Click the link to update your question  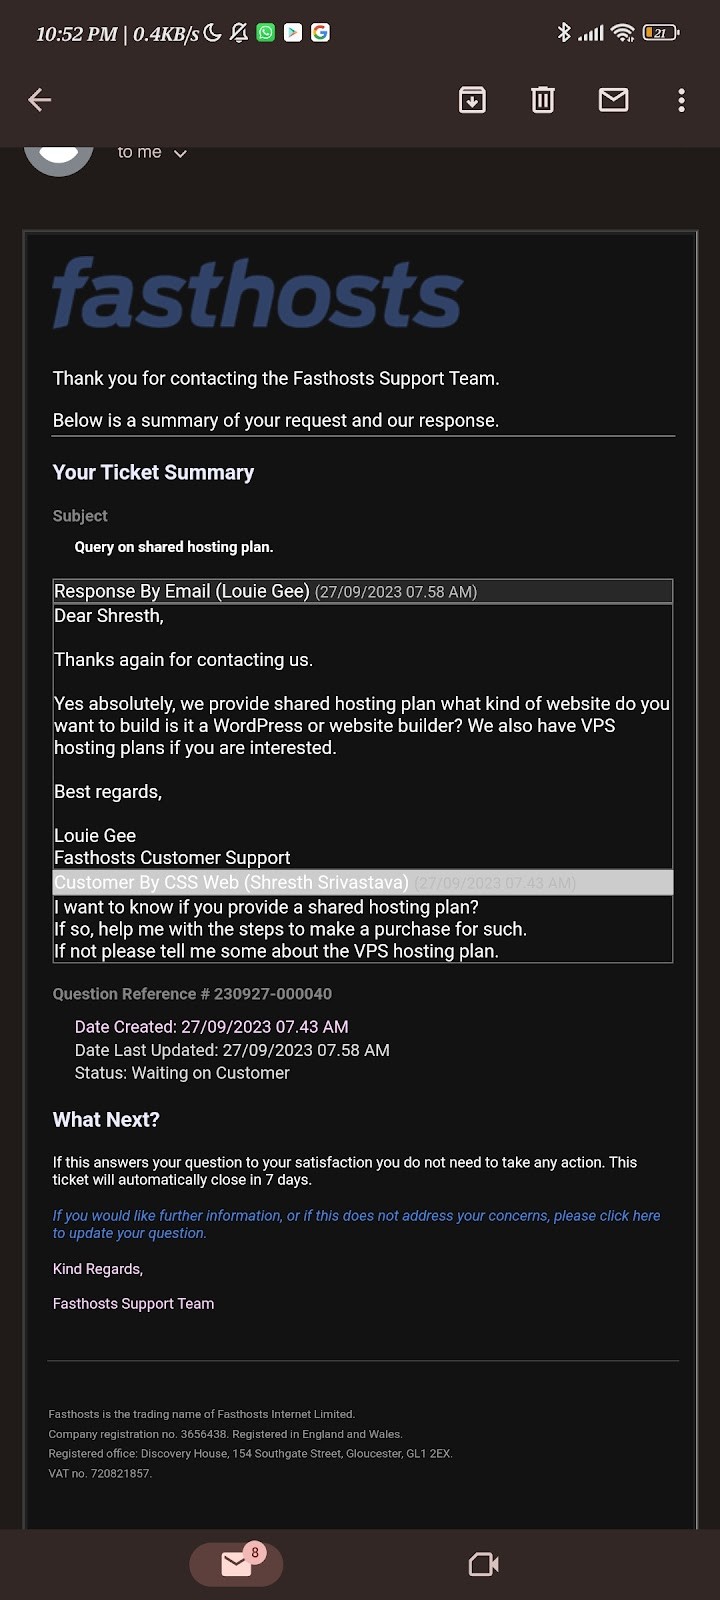[356, 1224]
